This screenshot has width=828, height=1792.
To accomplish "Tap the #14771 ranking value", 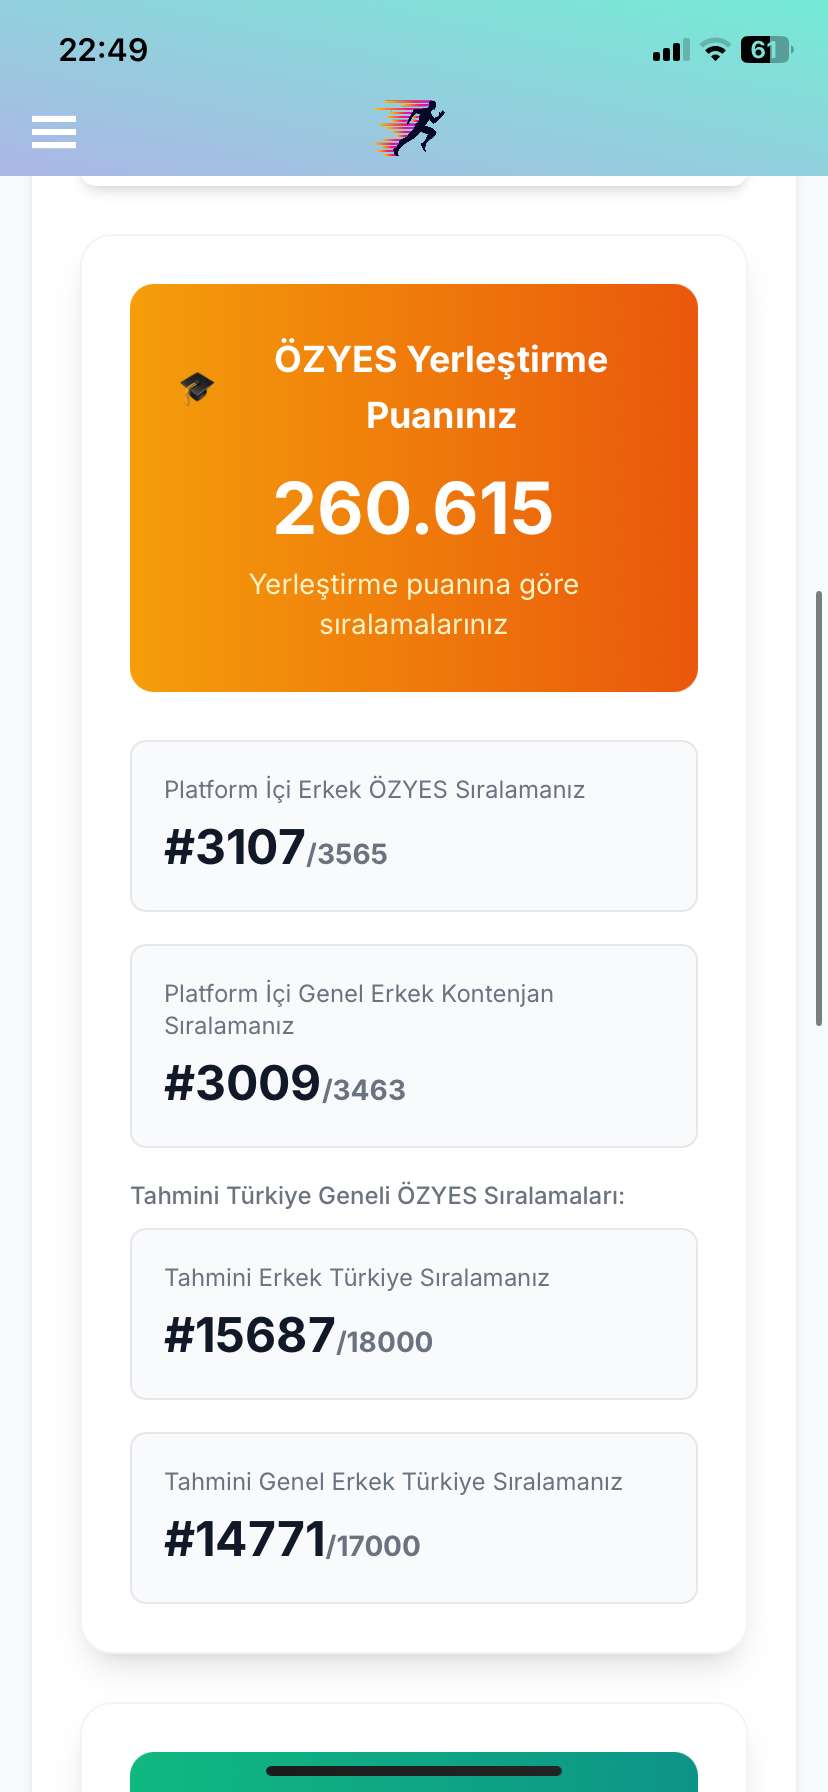I will (x=245, y=1540).
